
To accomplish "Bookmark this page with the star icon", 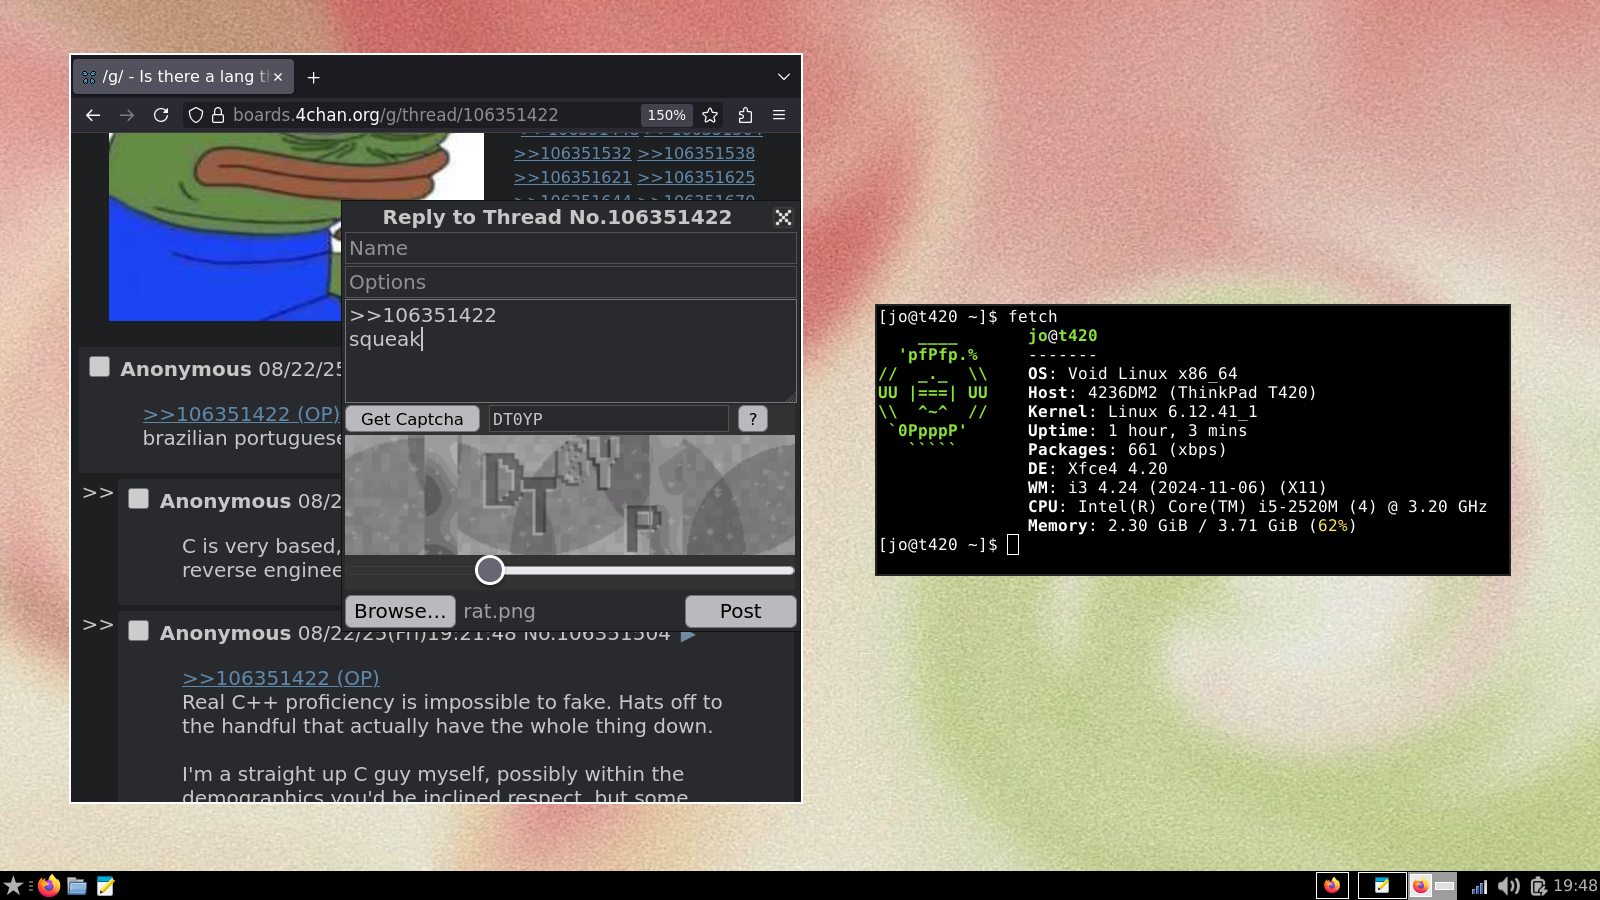I will pyautogui.click(x=710, y=115).
